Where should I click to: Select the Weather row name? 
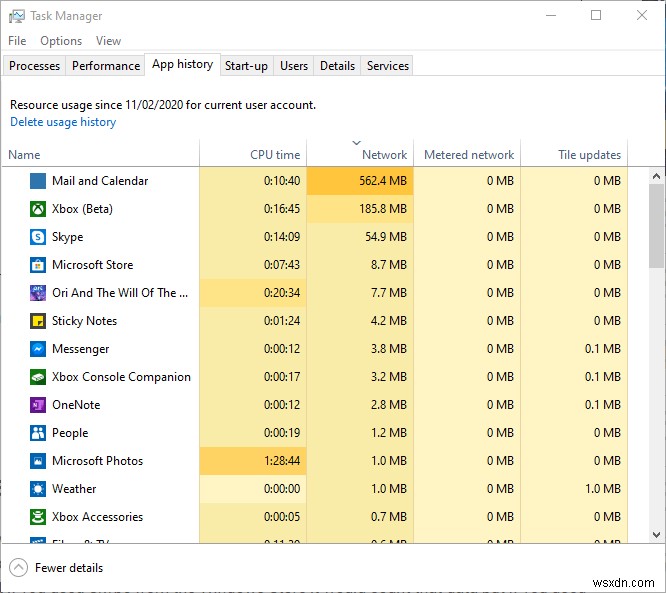coord(74,489)
